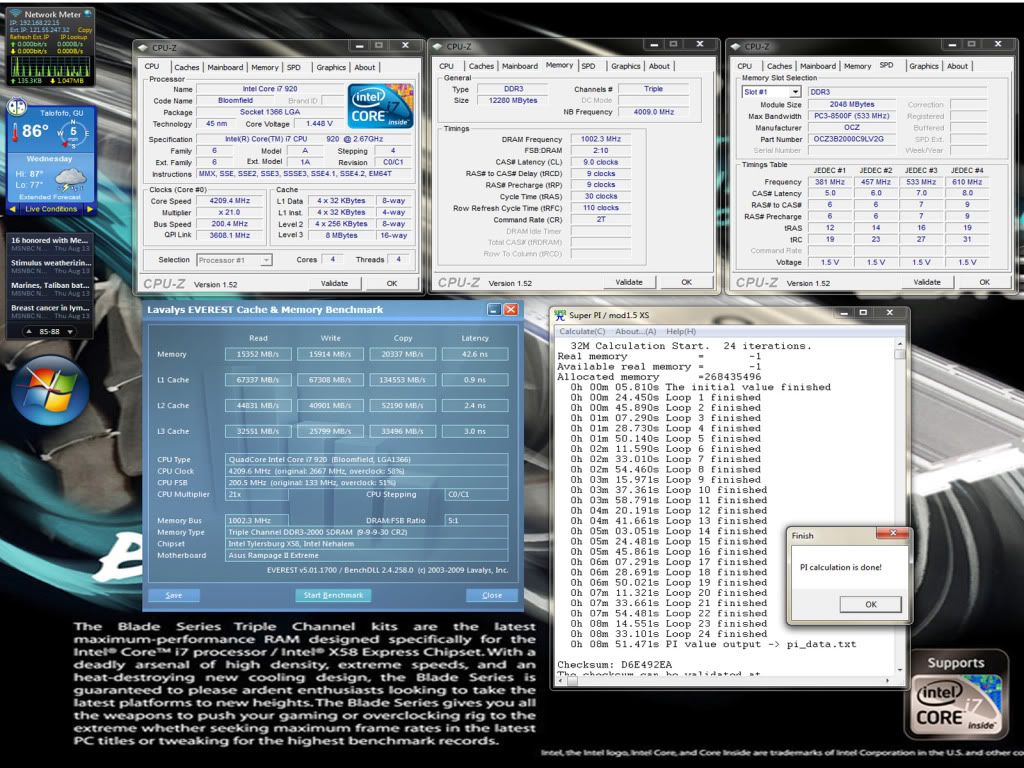Page news headlines down with the down arrow

pos(70,332)
